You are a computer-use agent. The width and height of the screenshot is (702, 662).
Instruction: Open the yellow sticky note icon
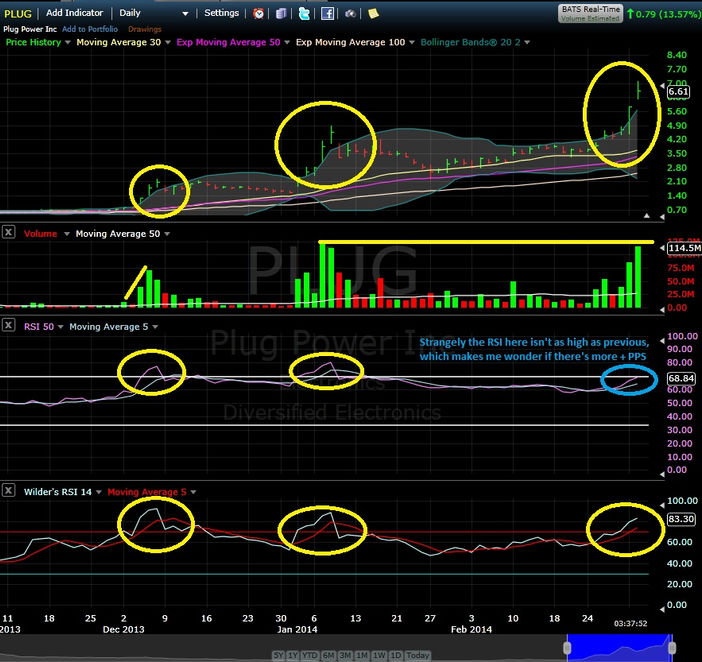click(x=373, y=13)
